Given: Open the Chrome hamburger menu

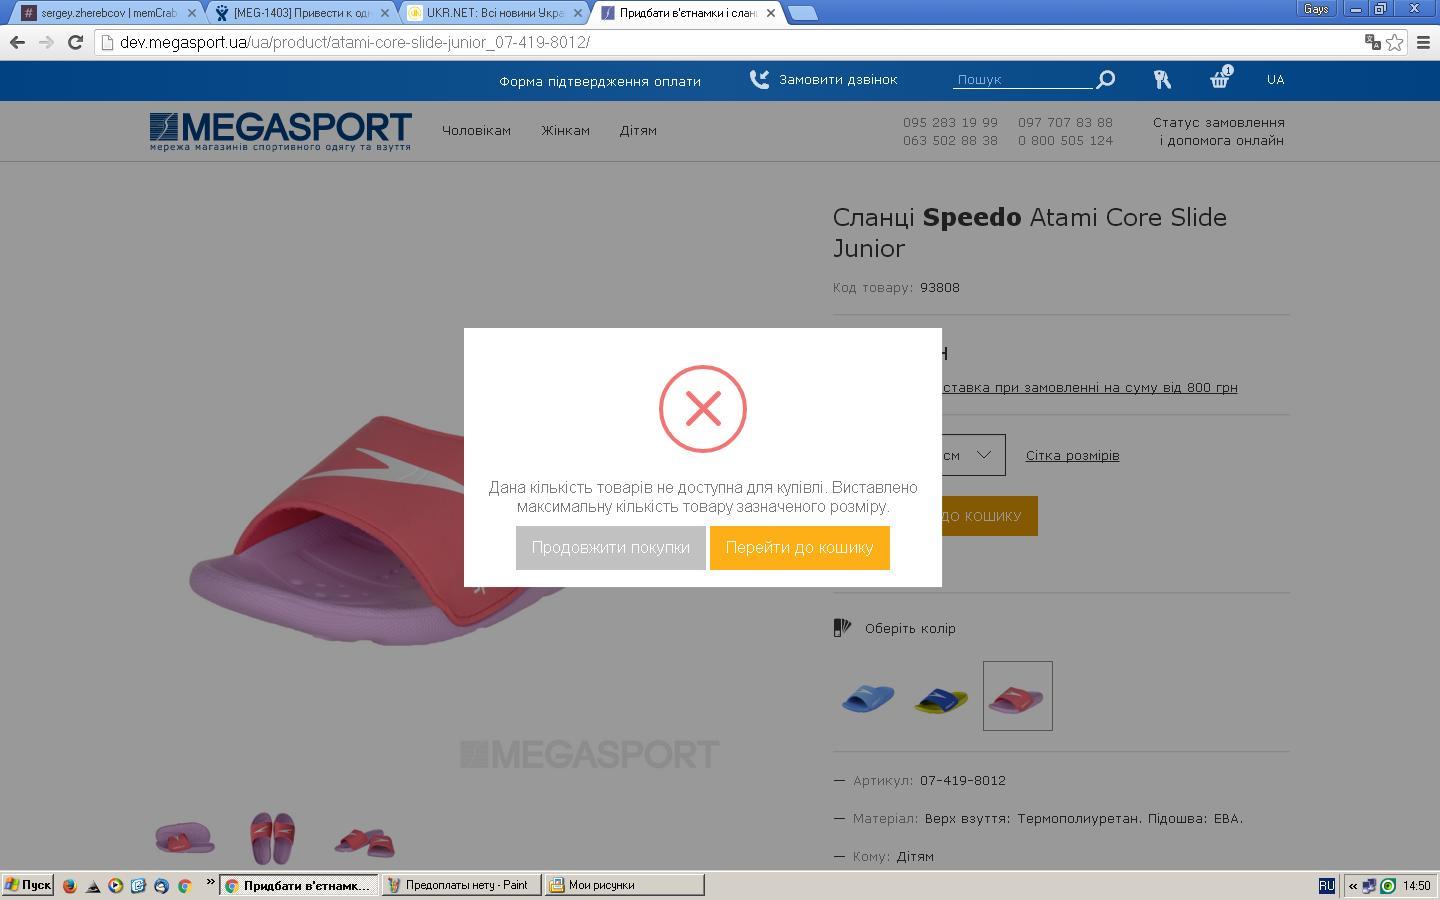Looking at the screenshot, I should [1423, 42].
